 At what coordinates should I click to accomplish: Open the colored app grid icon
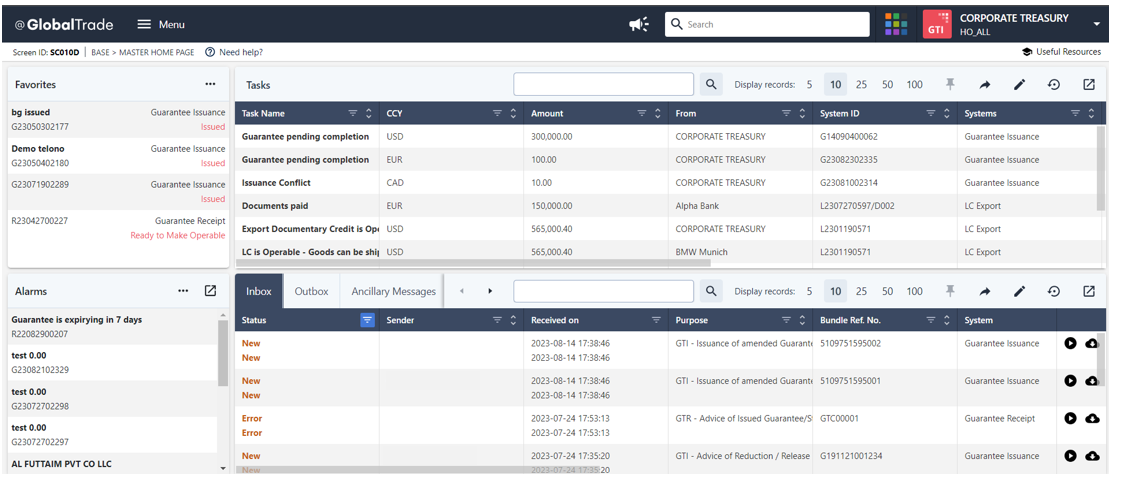896,24
